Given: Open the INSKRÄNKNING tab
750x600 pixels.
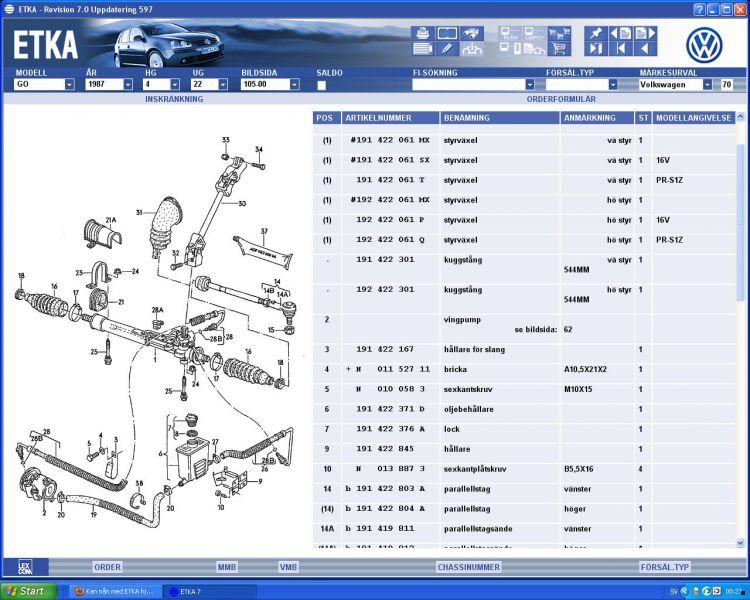Looking at the screenshot, I should click(x=174, y=99).
